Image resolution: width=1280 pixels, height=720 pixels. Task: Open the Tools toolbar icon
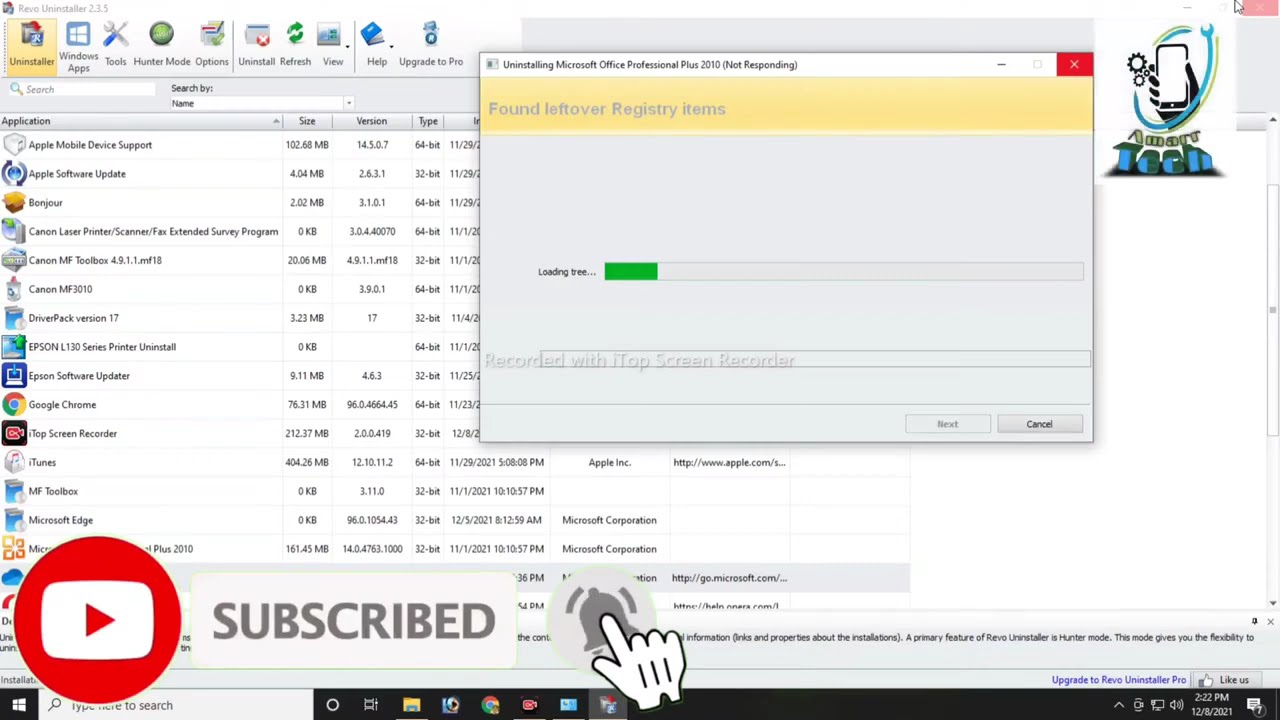click(x=115, y=45)
